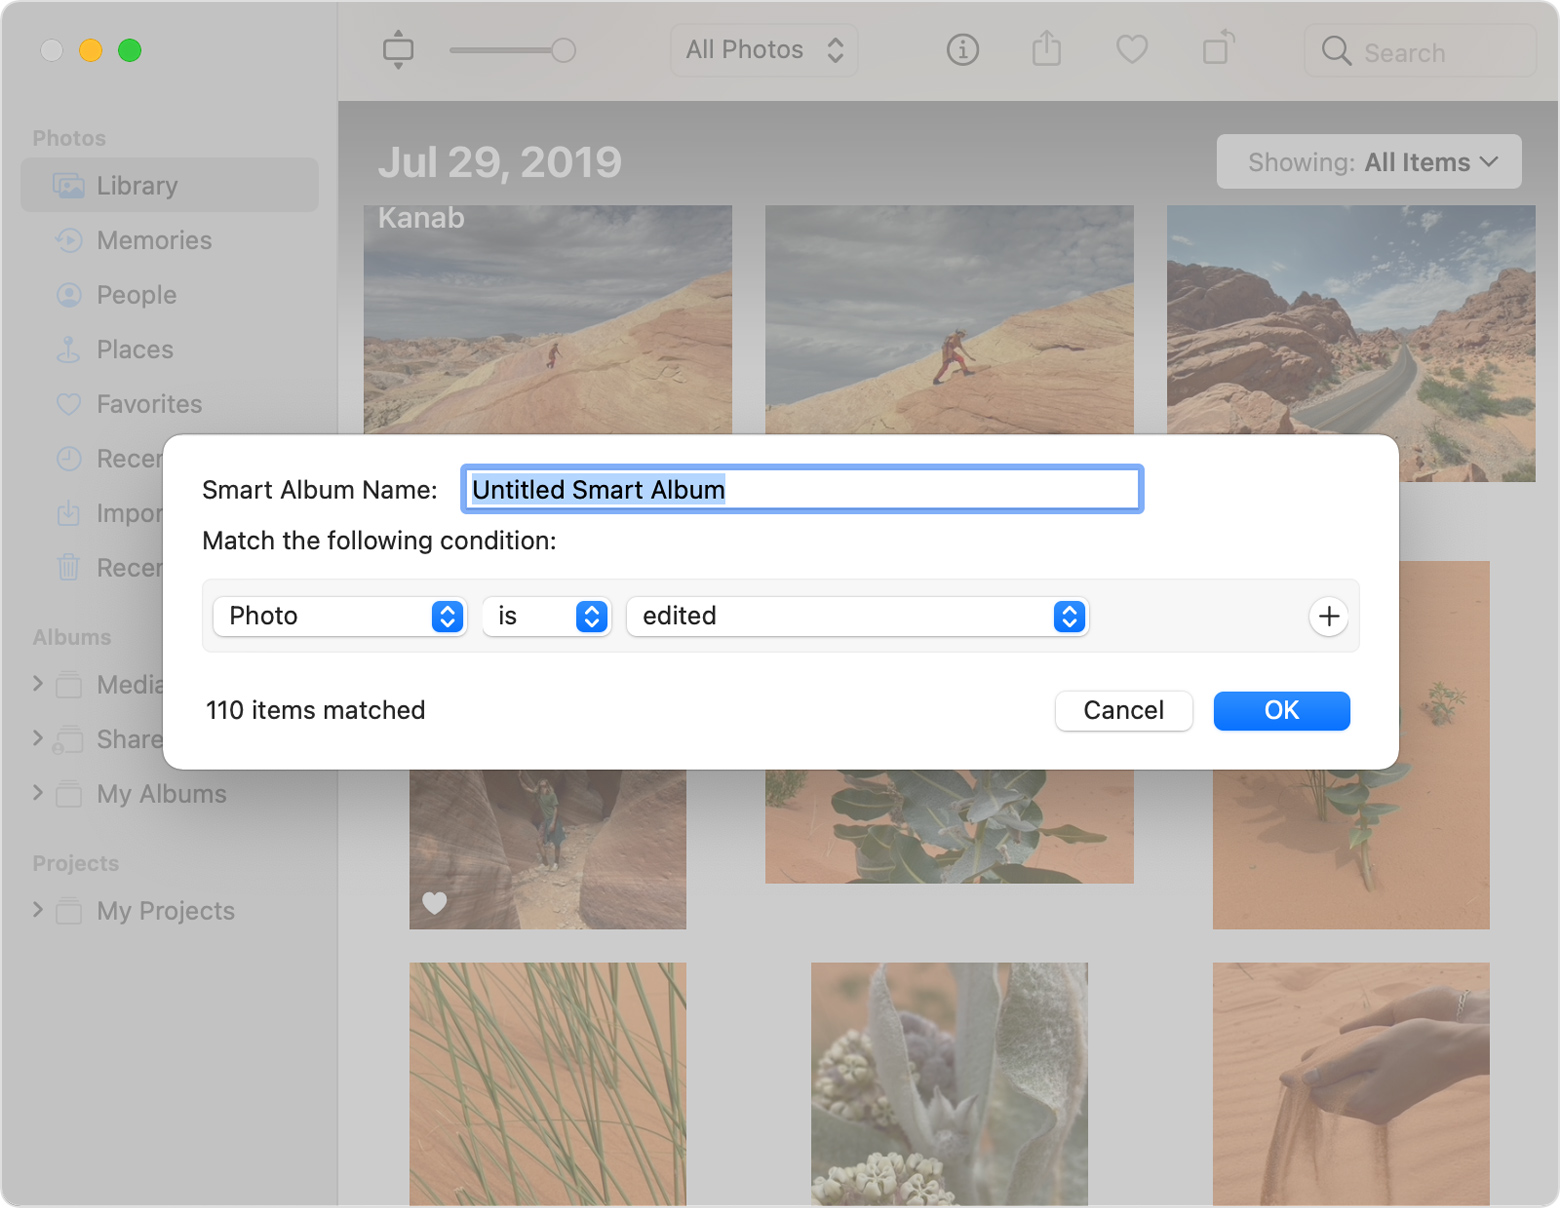Click the Favorite heart toolbar icon
Screen dimensions: 1560x1208
[1131, 50]
